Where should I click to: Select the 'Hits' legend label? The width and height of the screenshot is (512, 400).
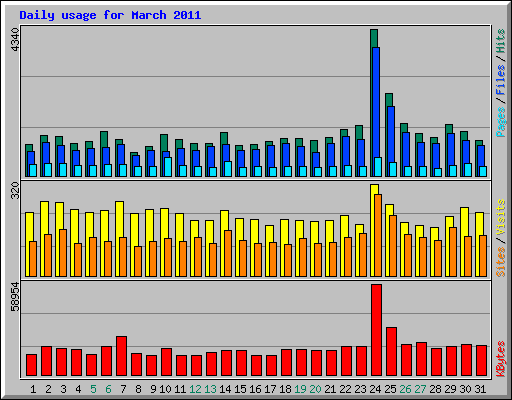(x=501, y=41)
